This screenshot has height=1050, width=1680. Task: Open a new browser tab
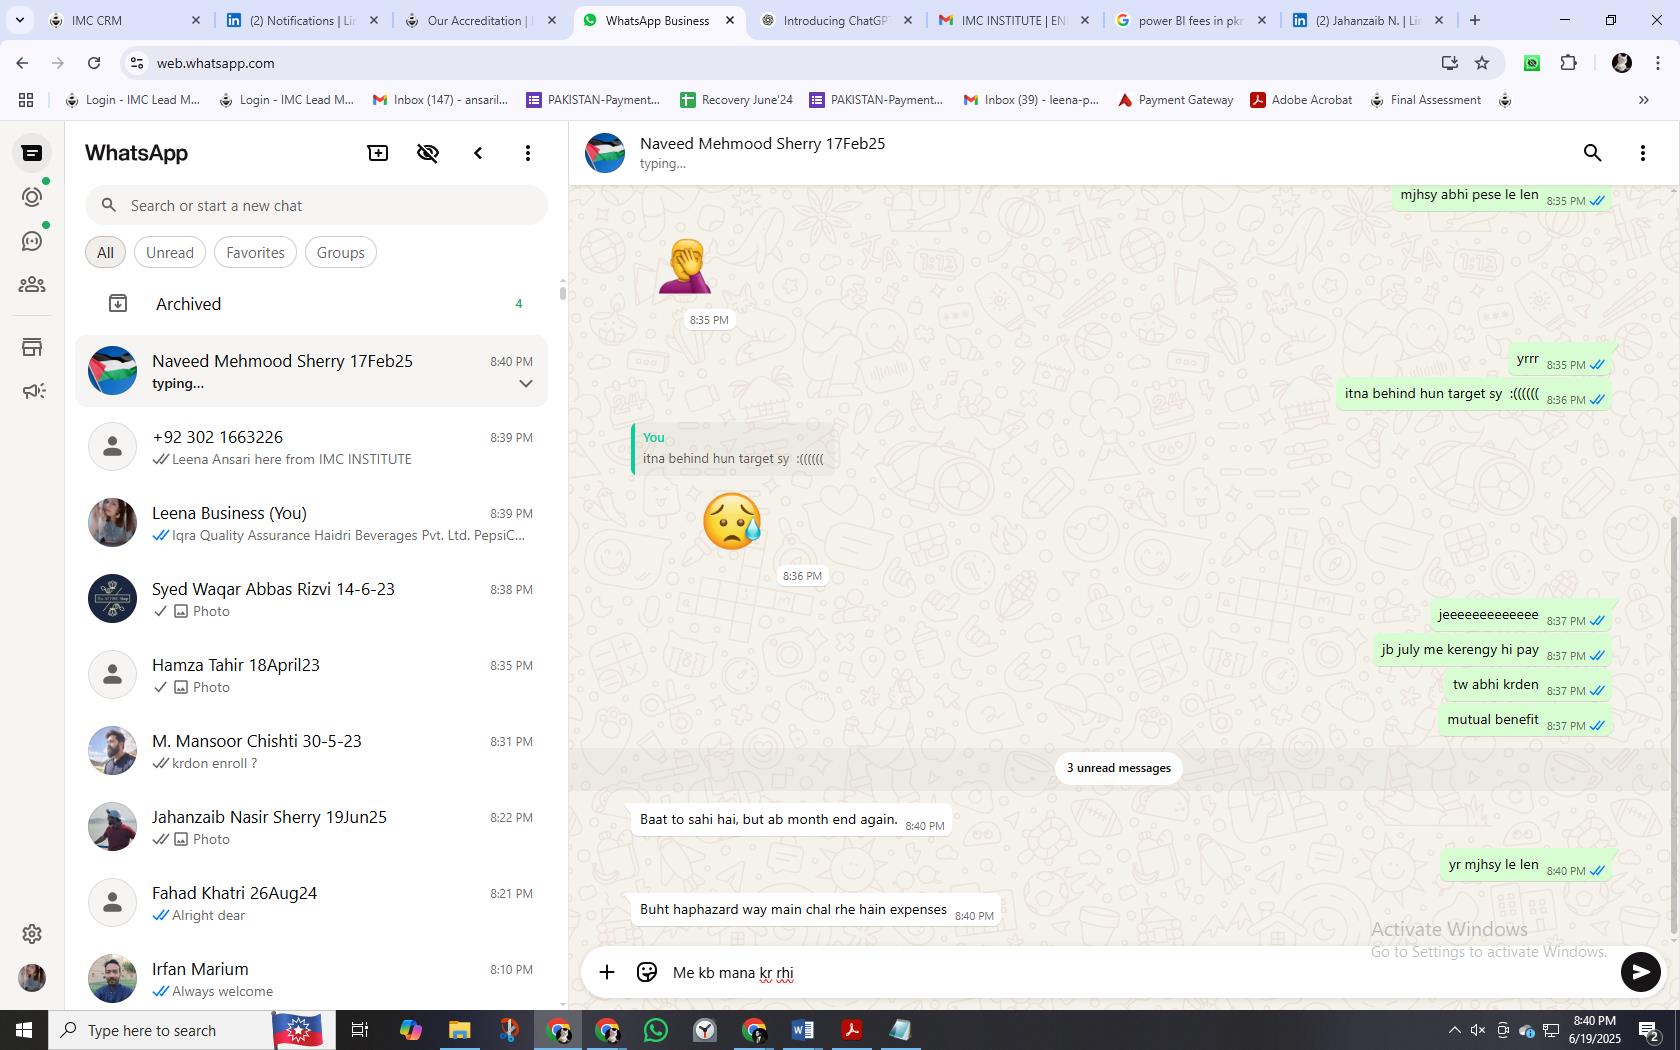coord(1474,20)
